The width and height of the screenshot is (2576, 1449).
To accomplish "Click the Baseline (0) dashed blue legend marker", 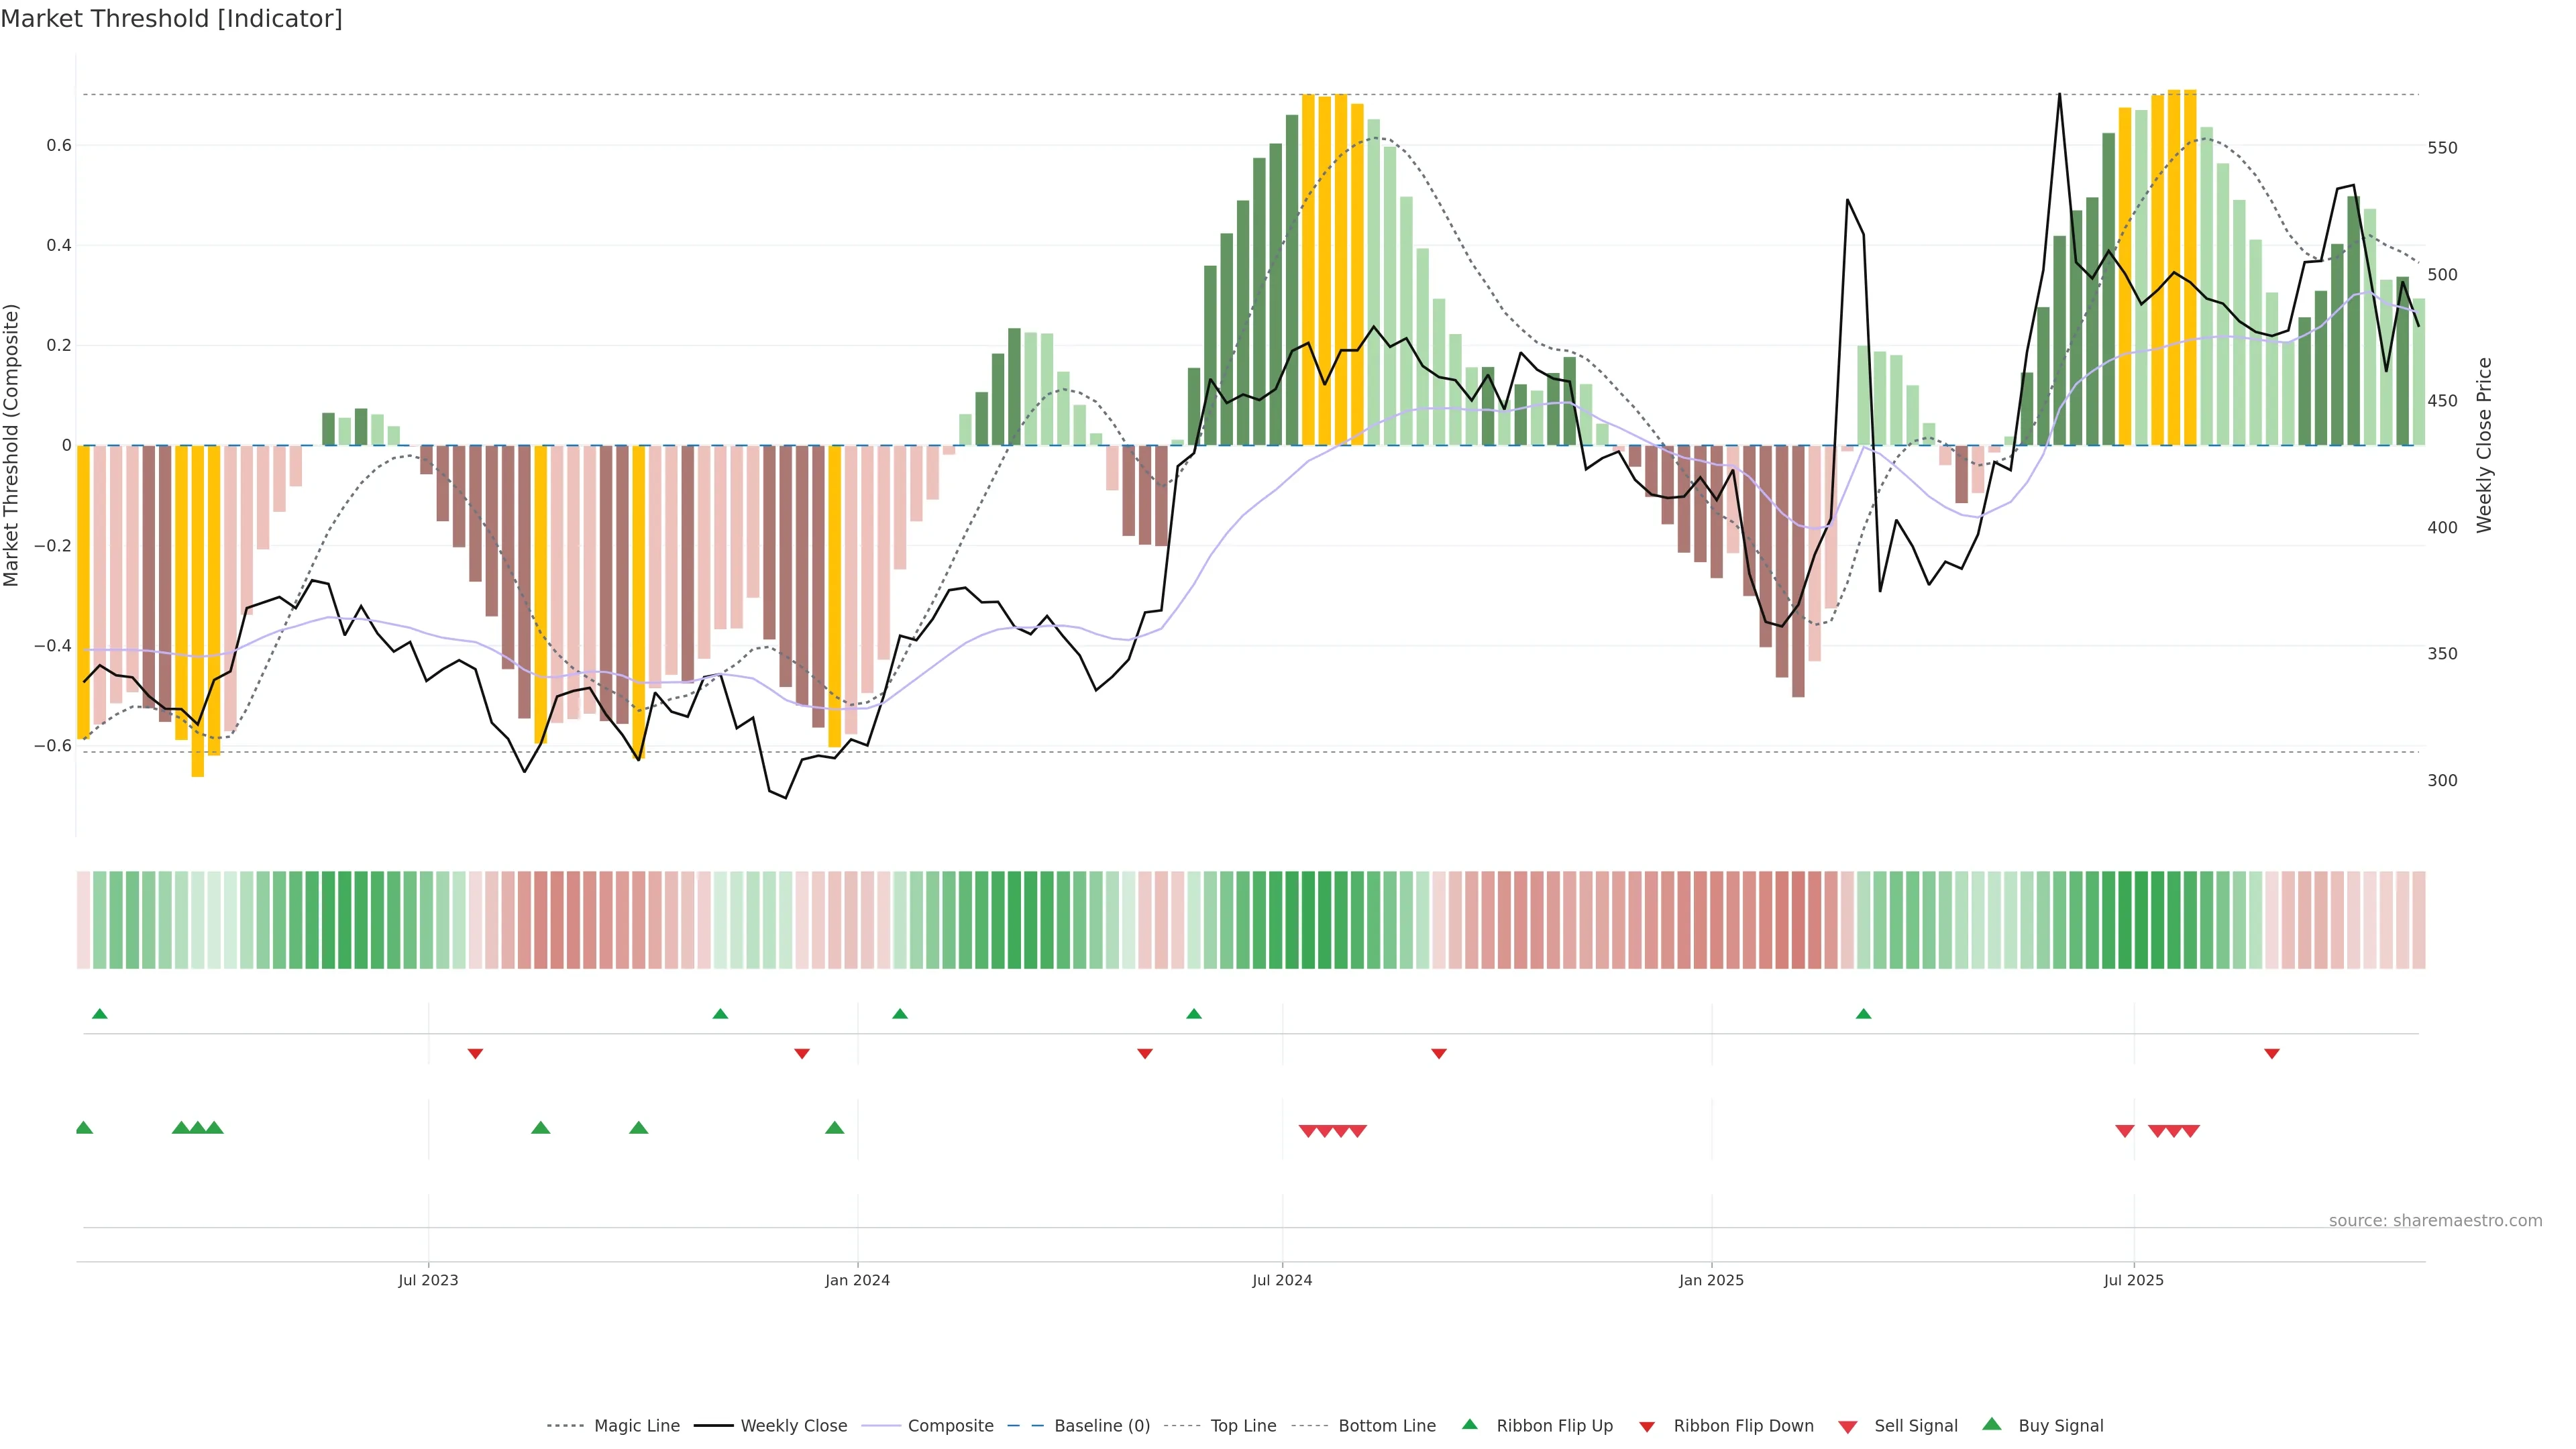I will (x=1025, y=1425).
